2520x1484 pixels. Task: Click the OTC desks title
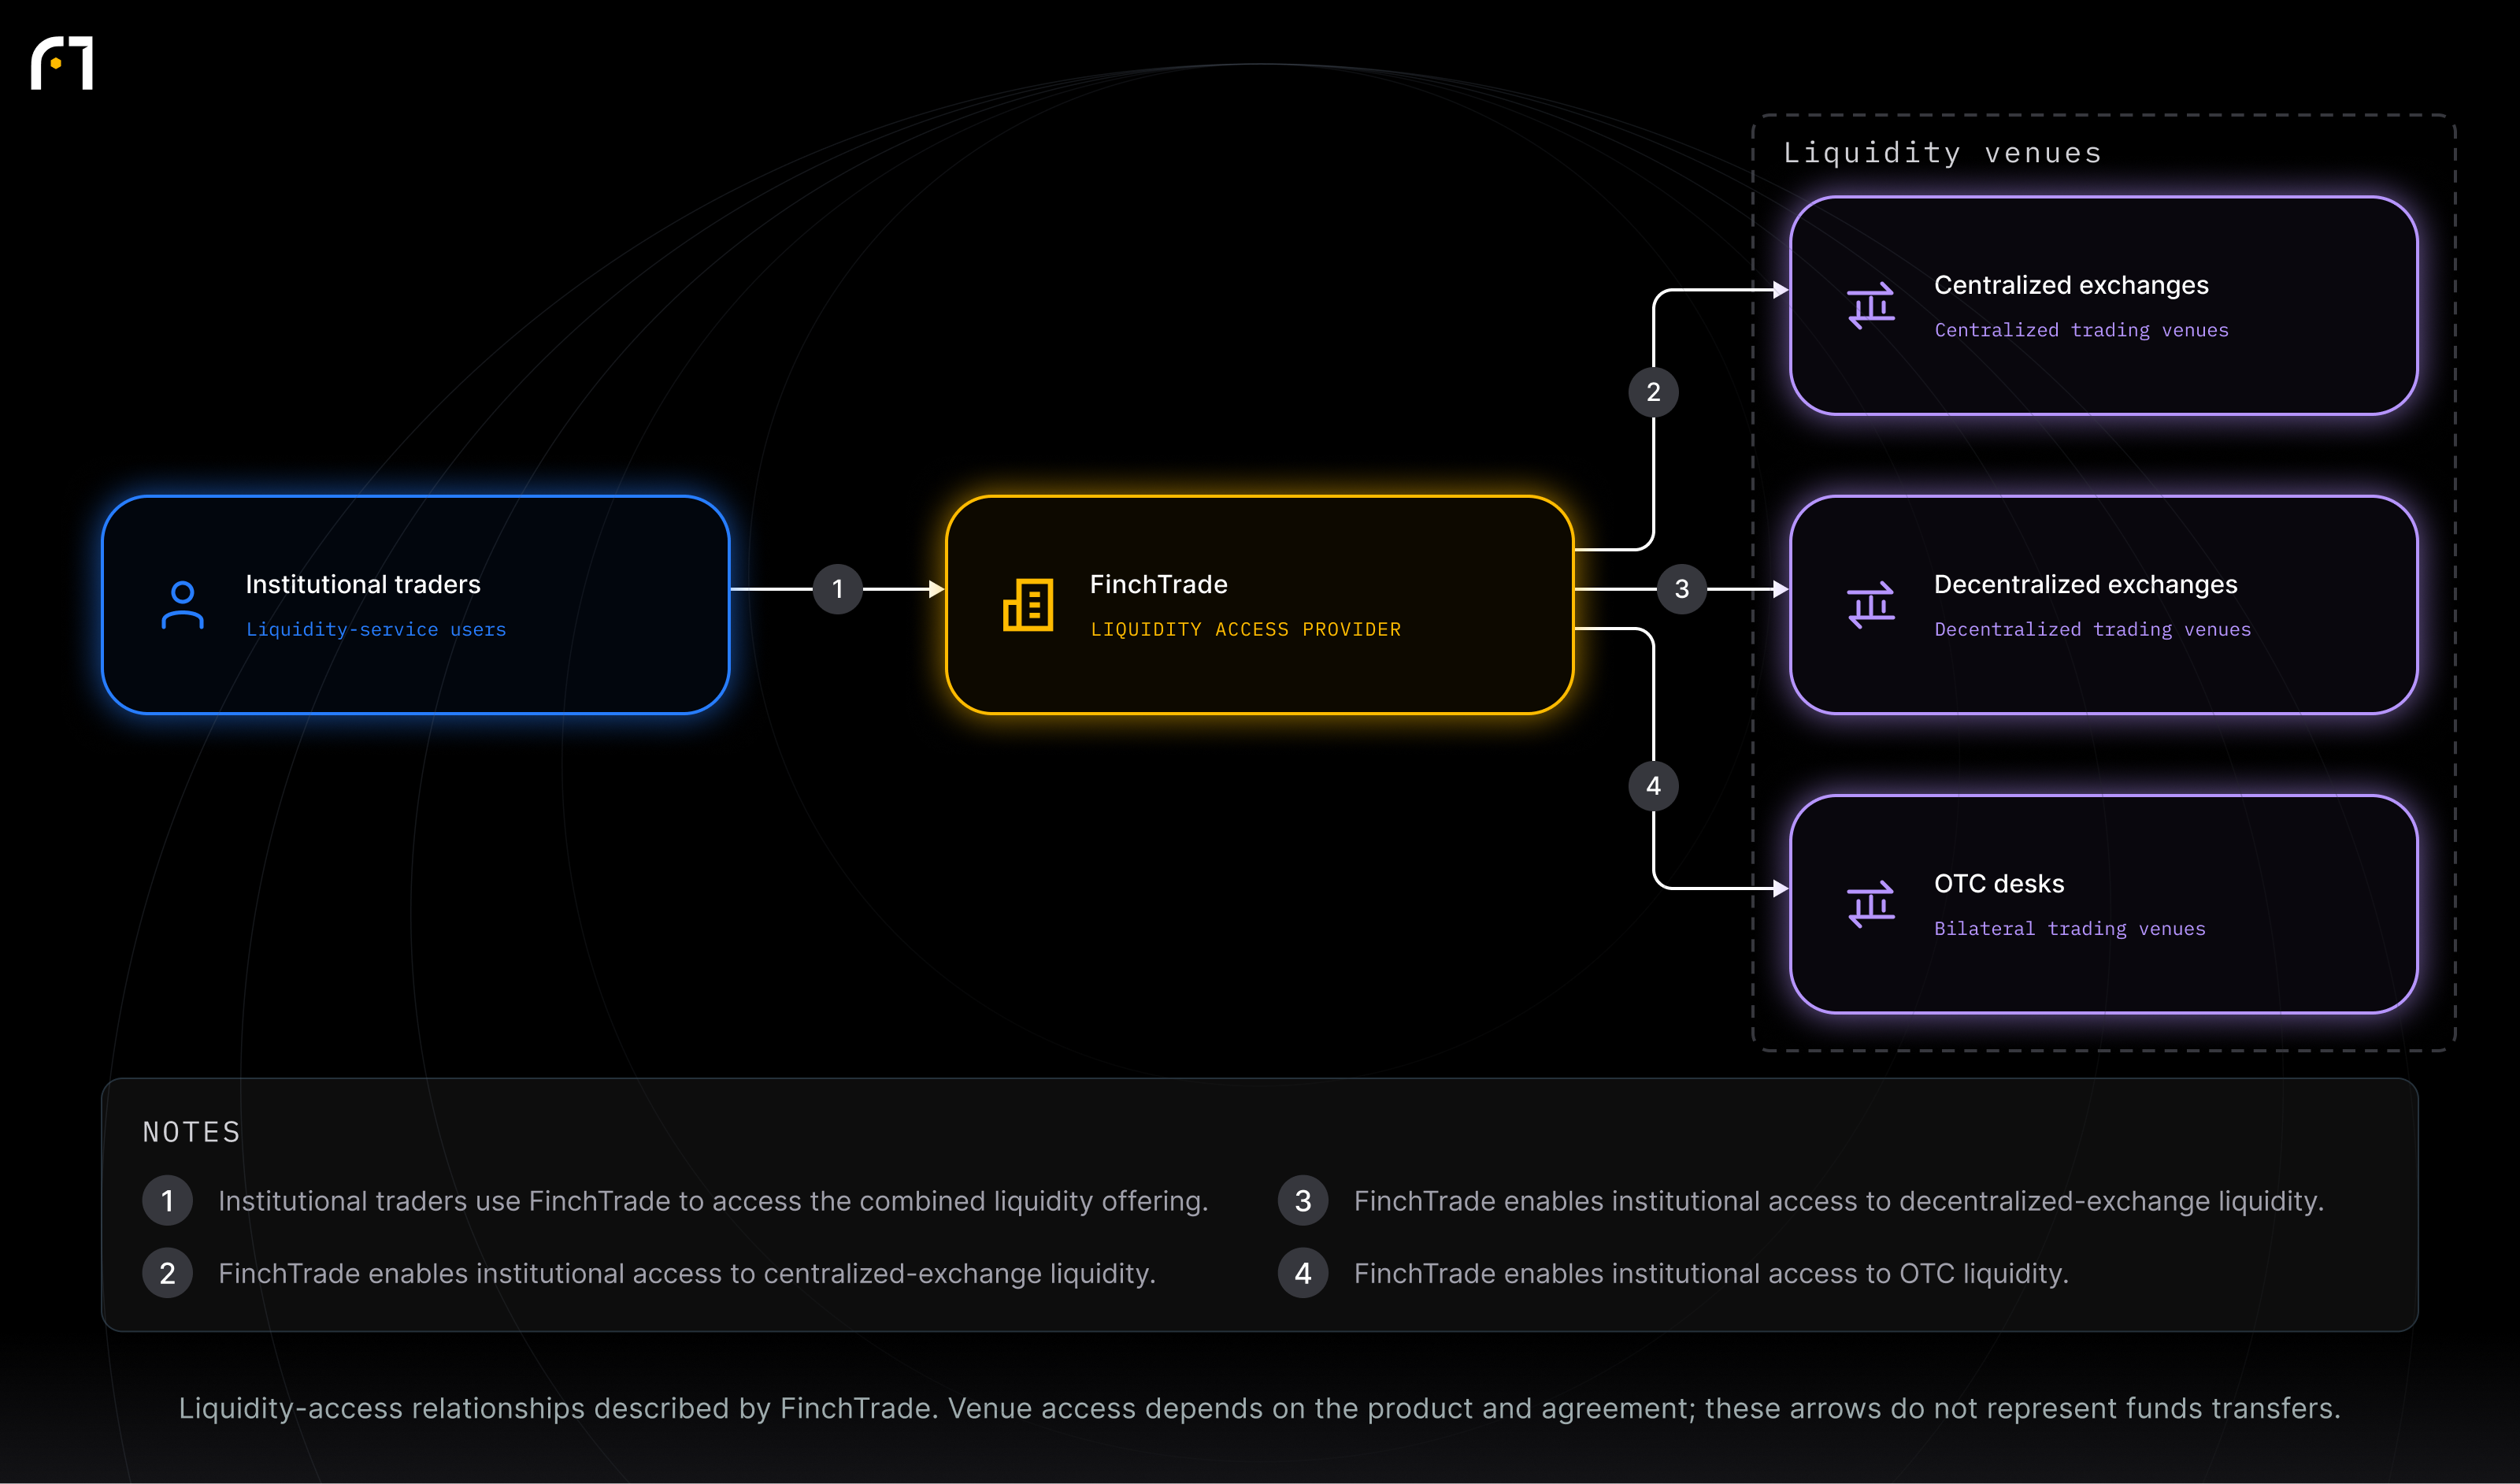[x=1999, y=883]
